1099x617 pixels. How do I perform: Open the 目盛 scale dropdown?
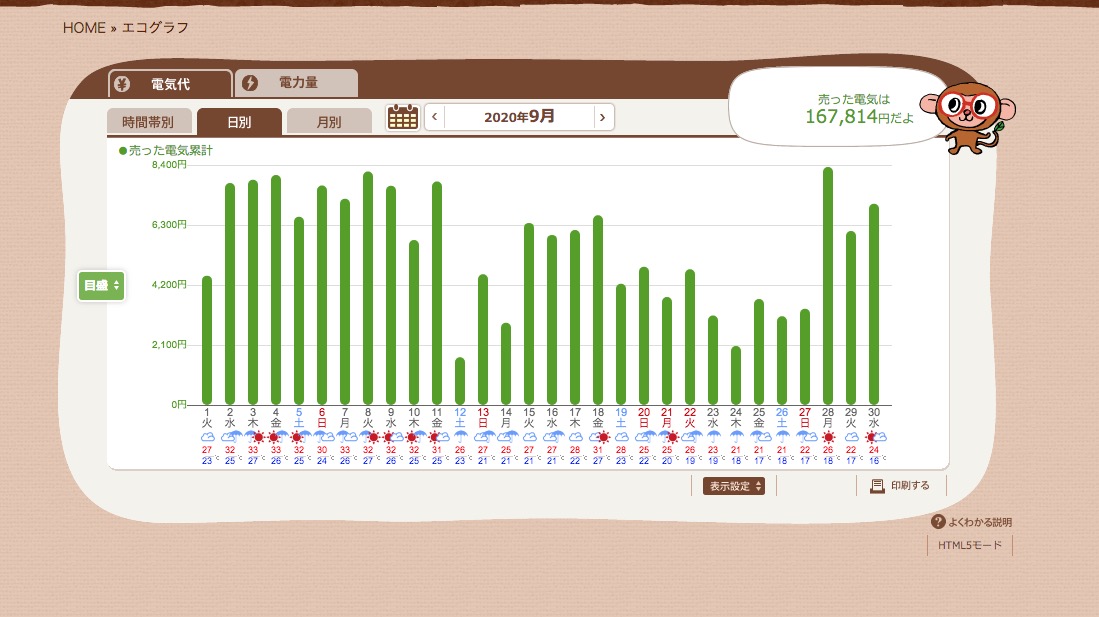[x=101, y=286]
